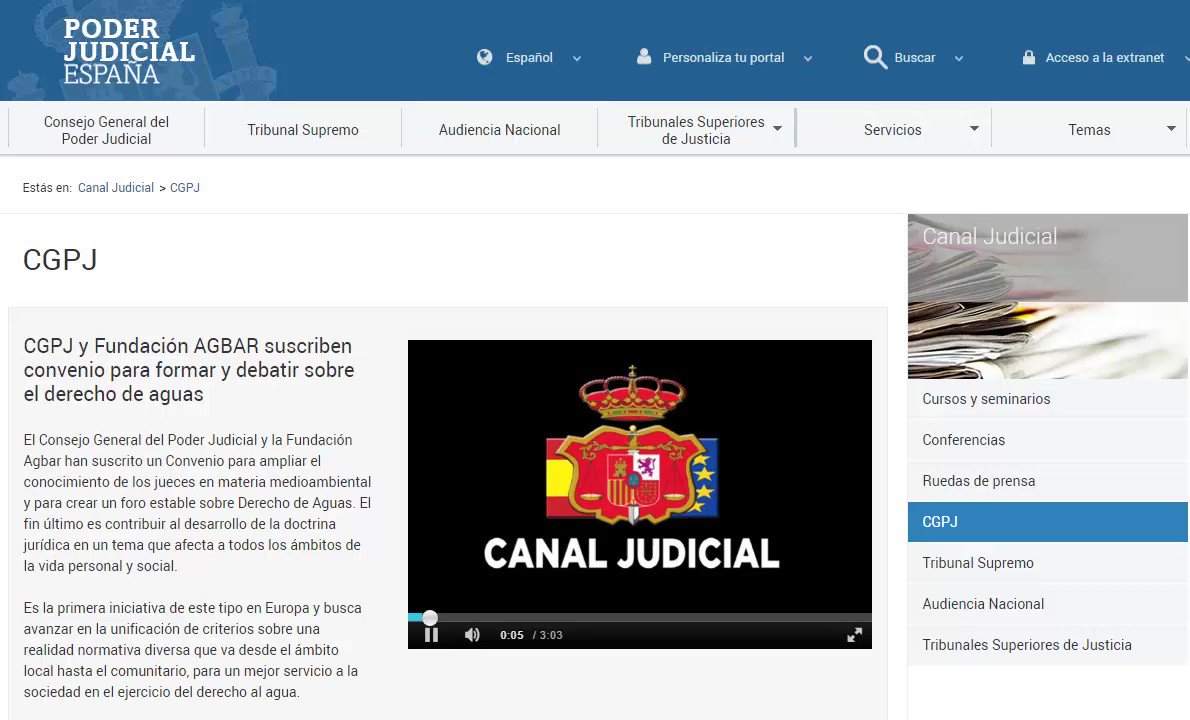The image size is (1190, 720).
Task: Expand the Buscar dropdown chevron
Action: pyautogui.click(x=959, y=58)
